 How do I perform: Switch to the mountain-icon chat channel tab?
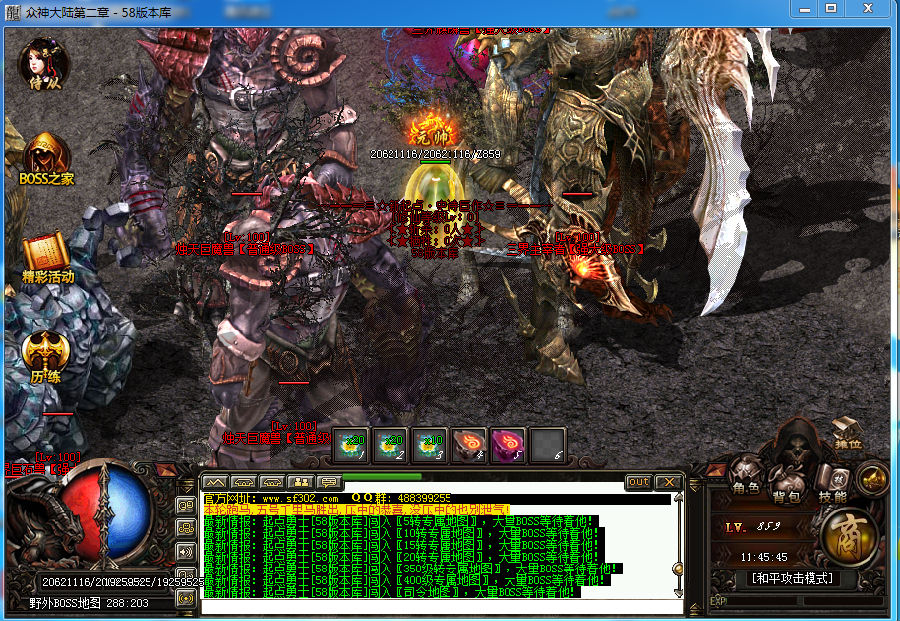point(215,482)
